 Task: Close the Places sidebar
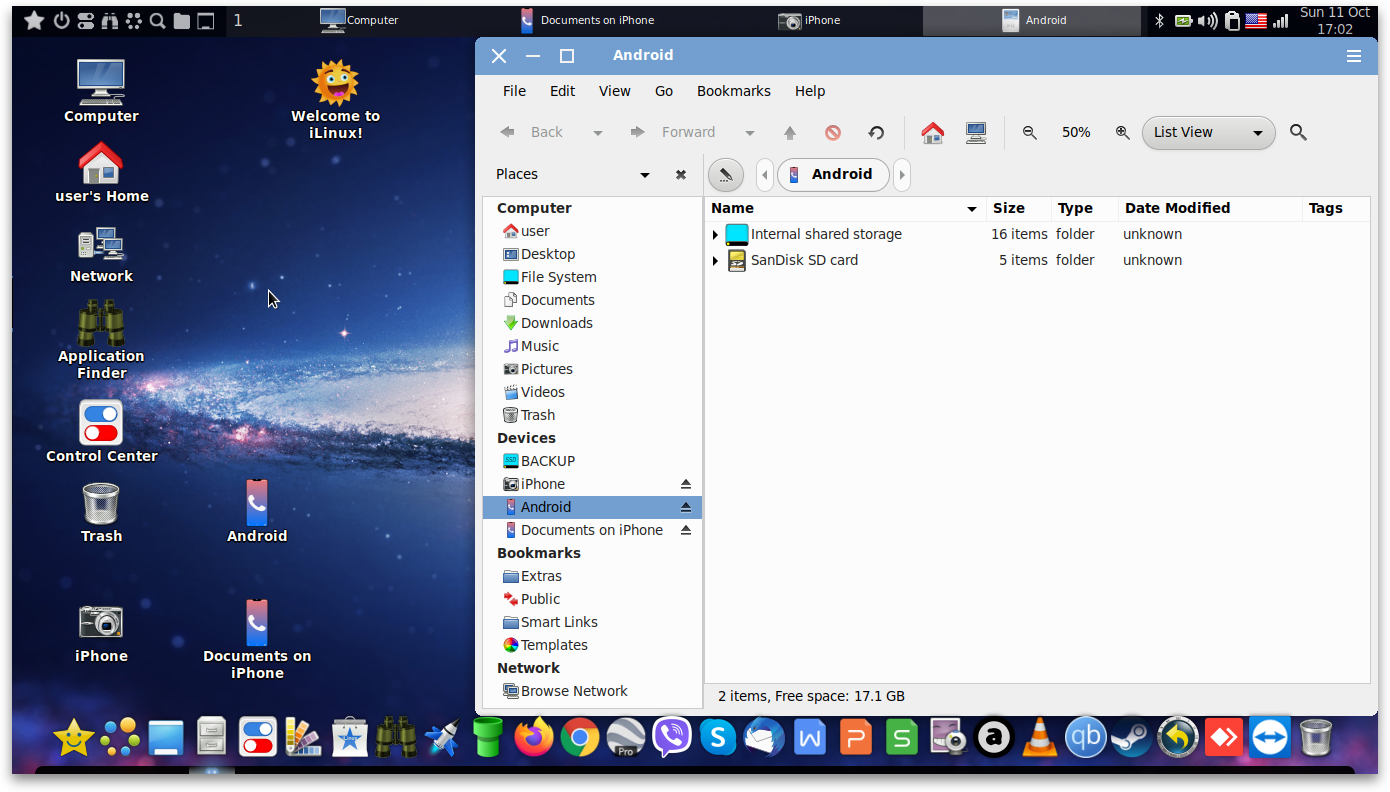click(x=681, y=174)
